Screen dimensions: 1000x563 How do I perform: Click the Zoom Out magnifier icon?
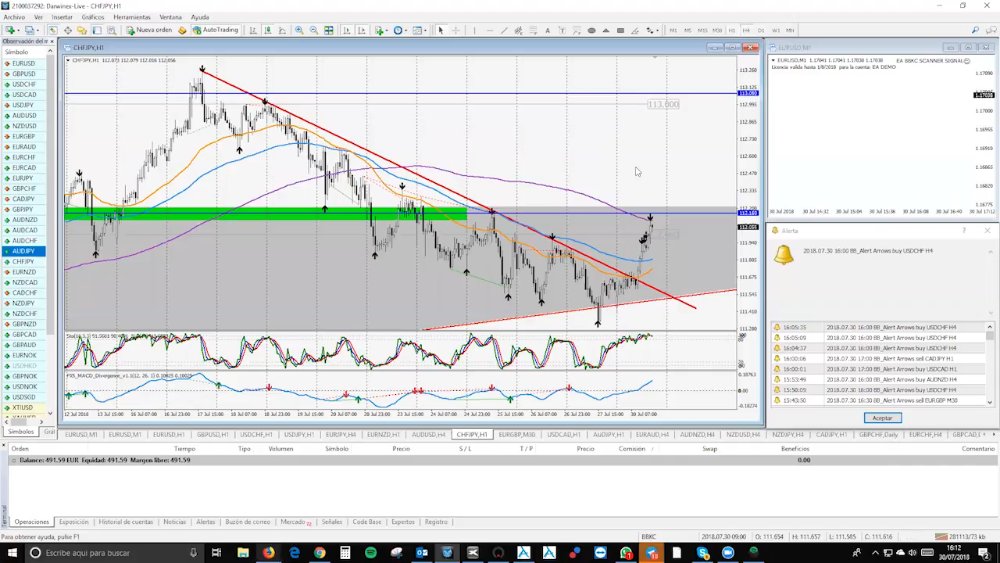pos(314,30)
